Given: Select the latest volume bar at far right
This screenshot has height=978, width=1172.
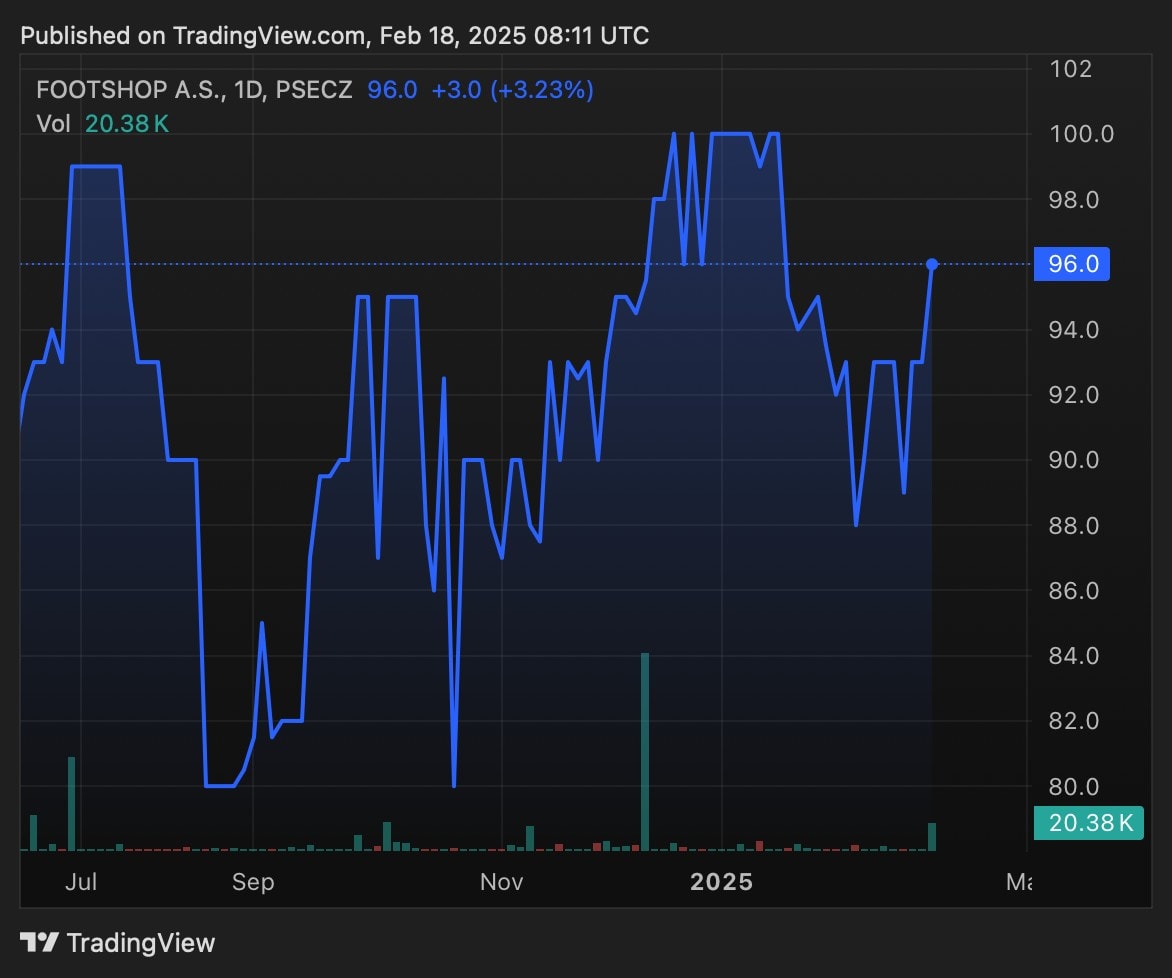Looking at the screenshot, I should 932,837.
